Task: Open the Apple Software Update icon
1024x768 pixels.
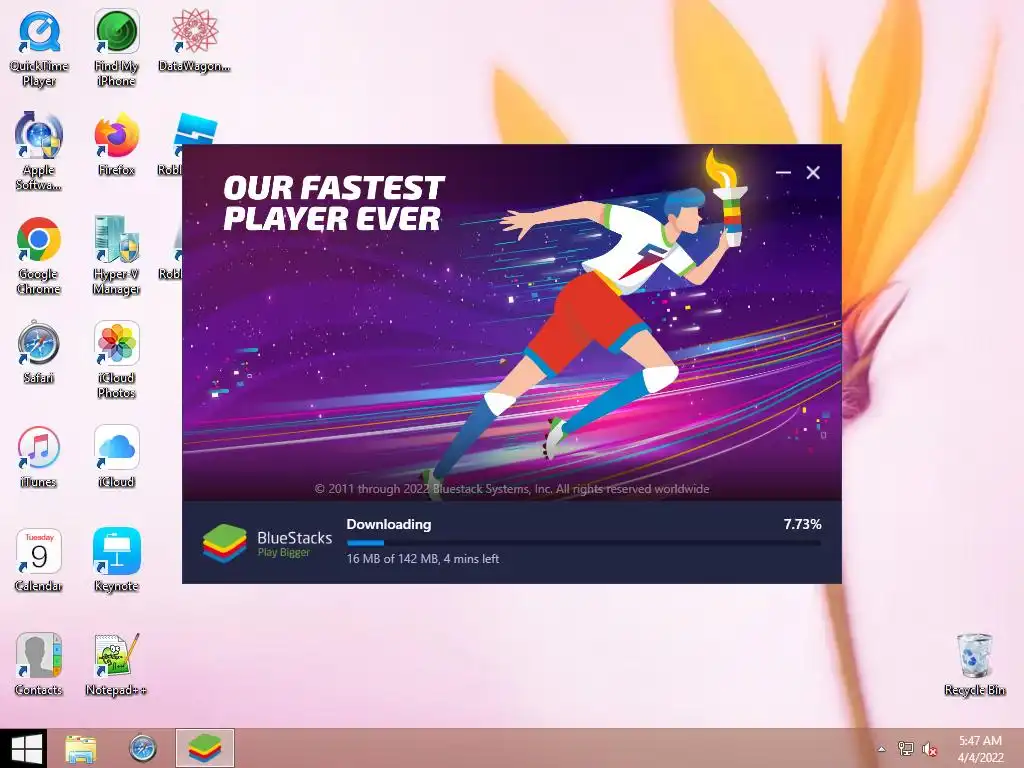Action: 39,152
